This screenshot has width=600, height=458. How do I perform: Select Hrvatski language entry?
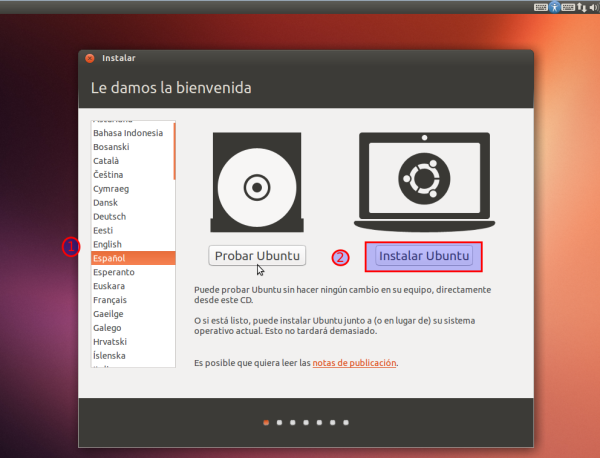point(133,342)
